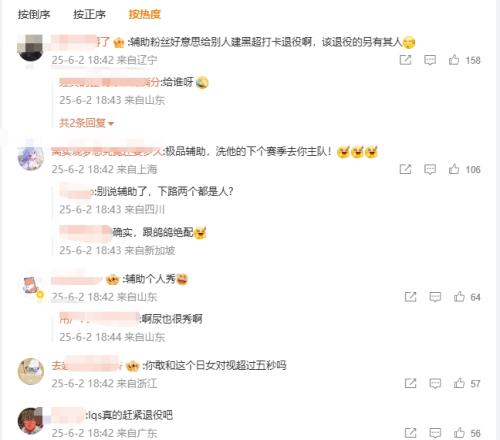Expand 共2条回复 replies
Viewport: 500px width, 440px height.
[86, 123]
